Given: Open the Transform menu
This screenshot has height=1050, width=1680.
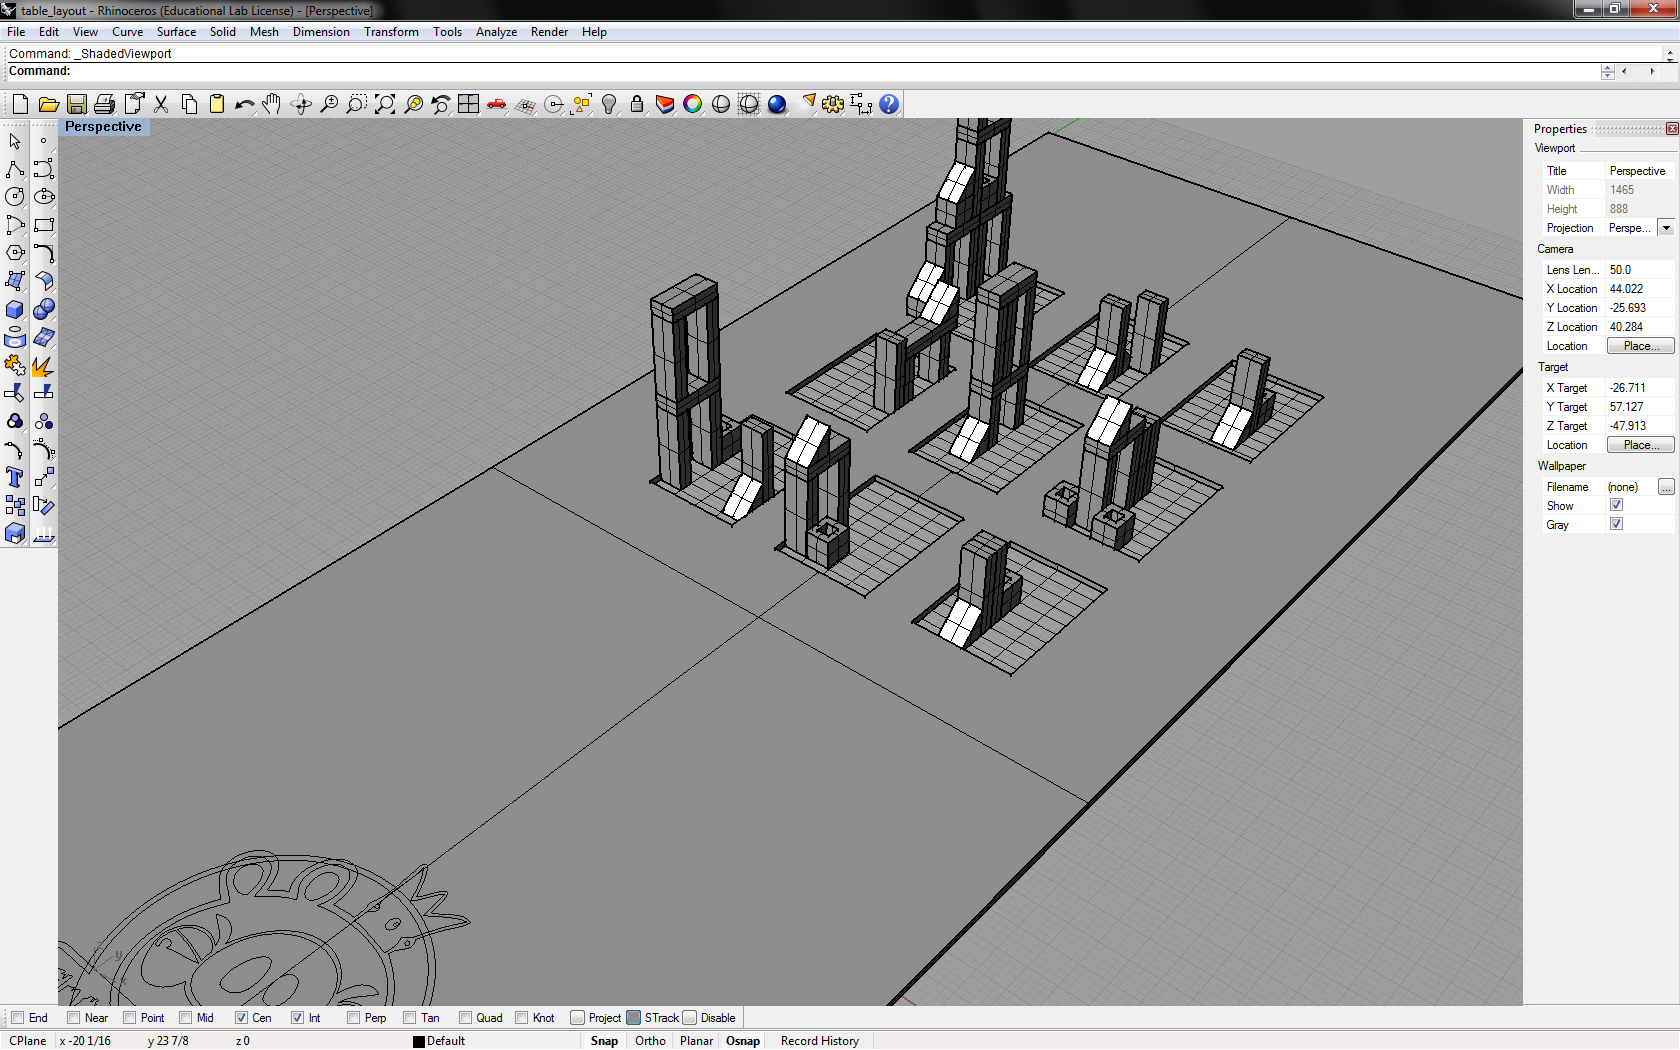Looking at the screenshot, I should (391, 32).
